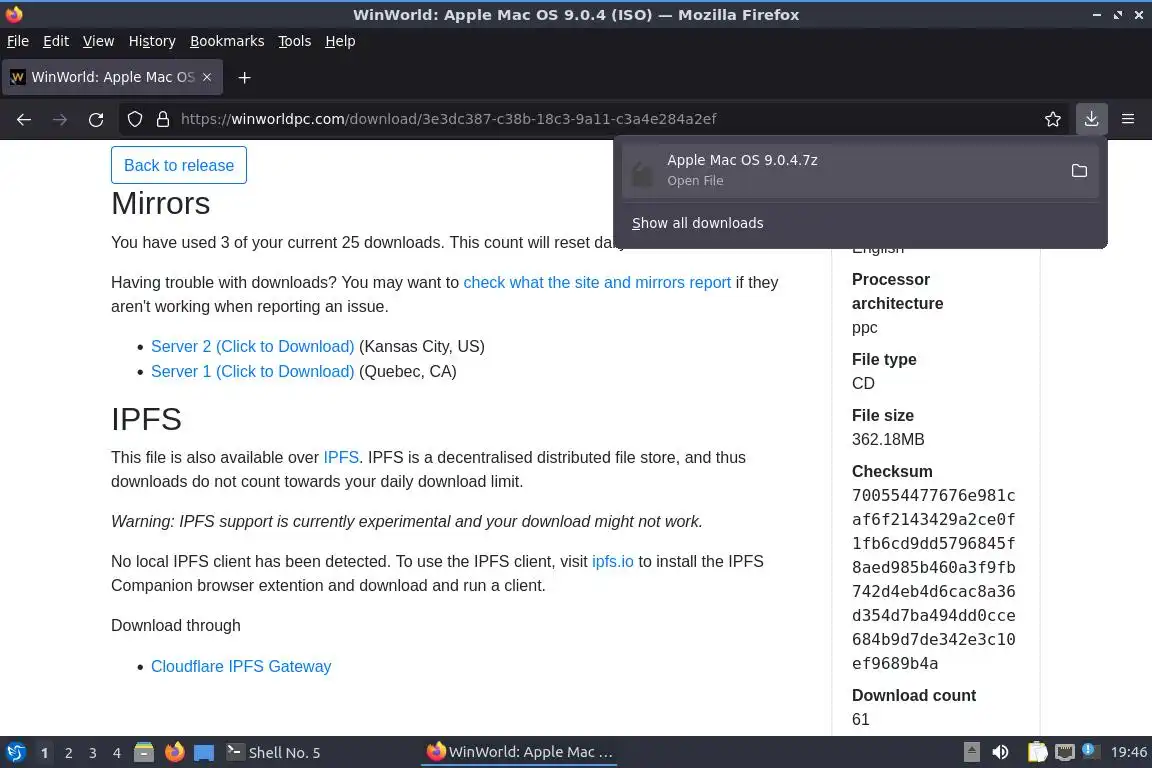
Task: Open site and mirrors report link
Action: [x=597, y=283]
